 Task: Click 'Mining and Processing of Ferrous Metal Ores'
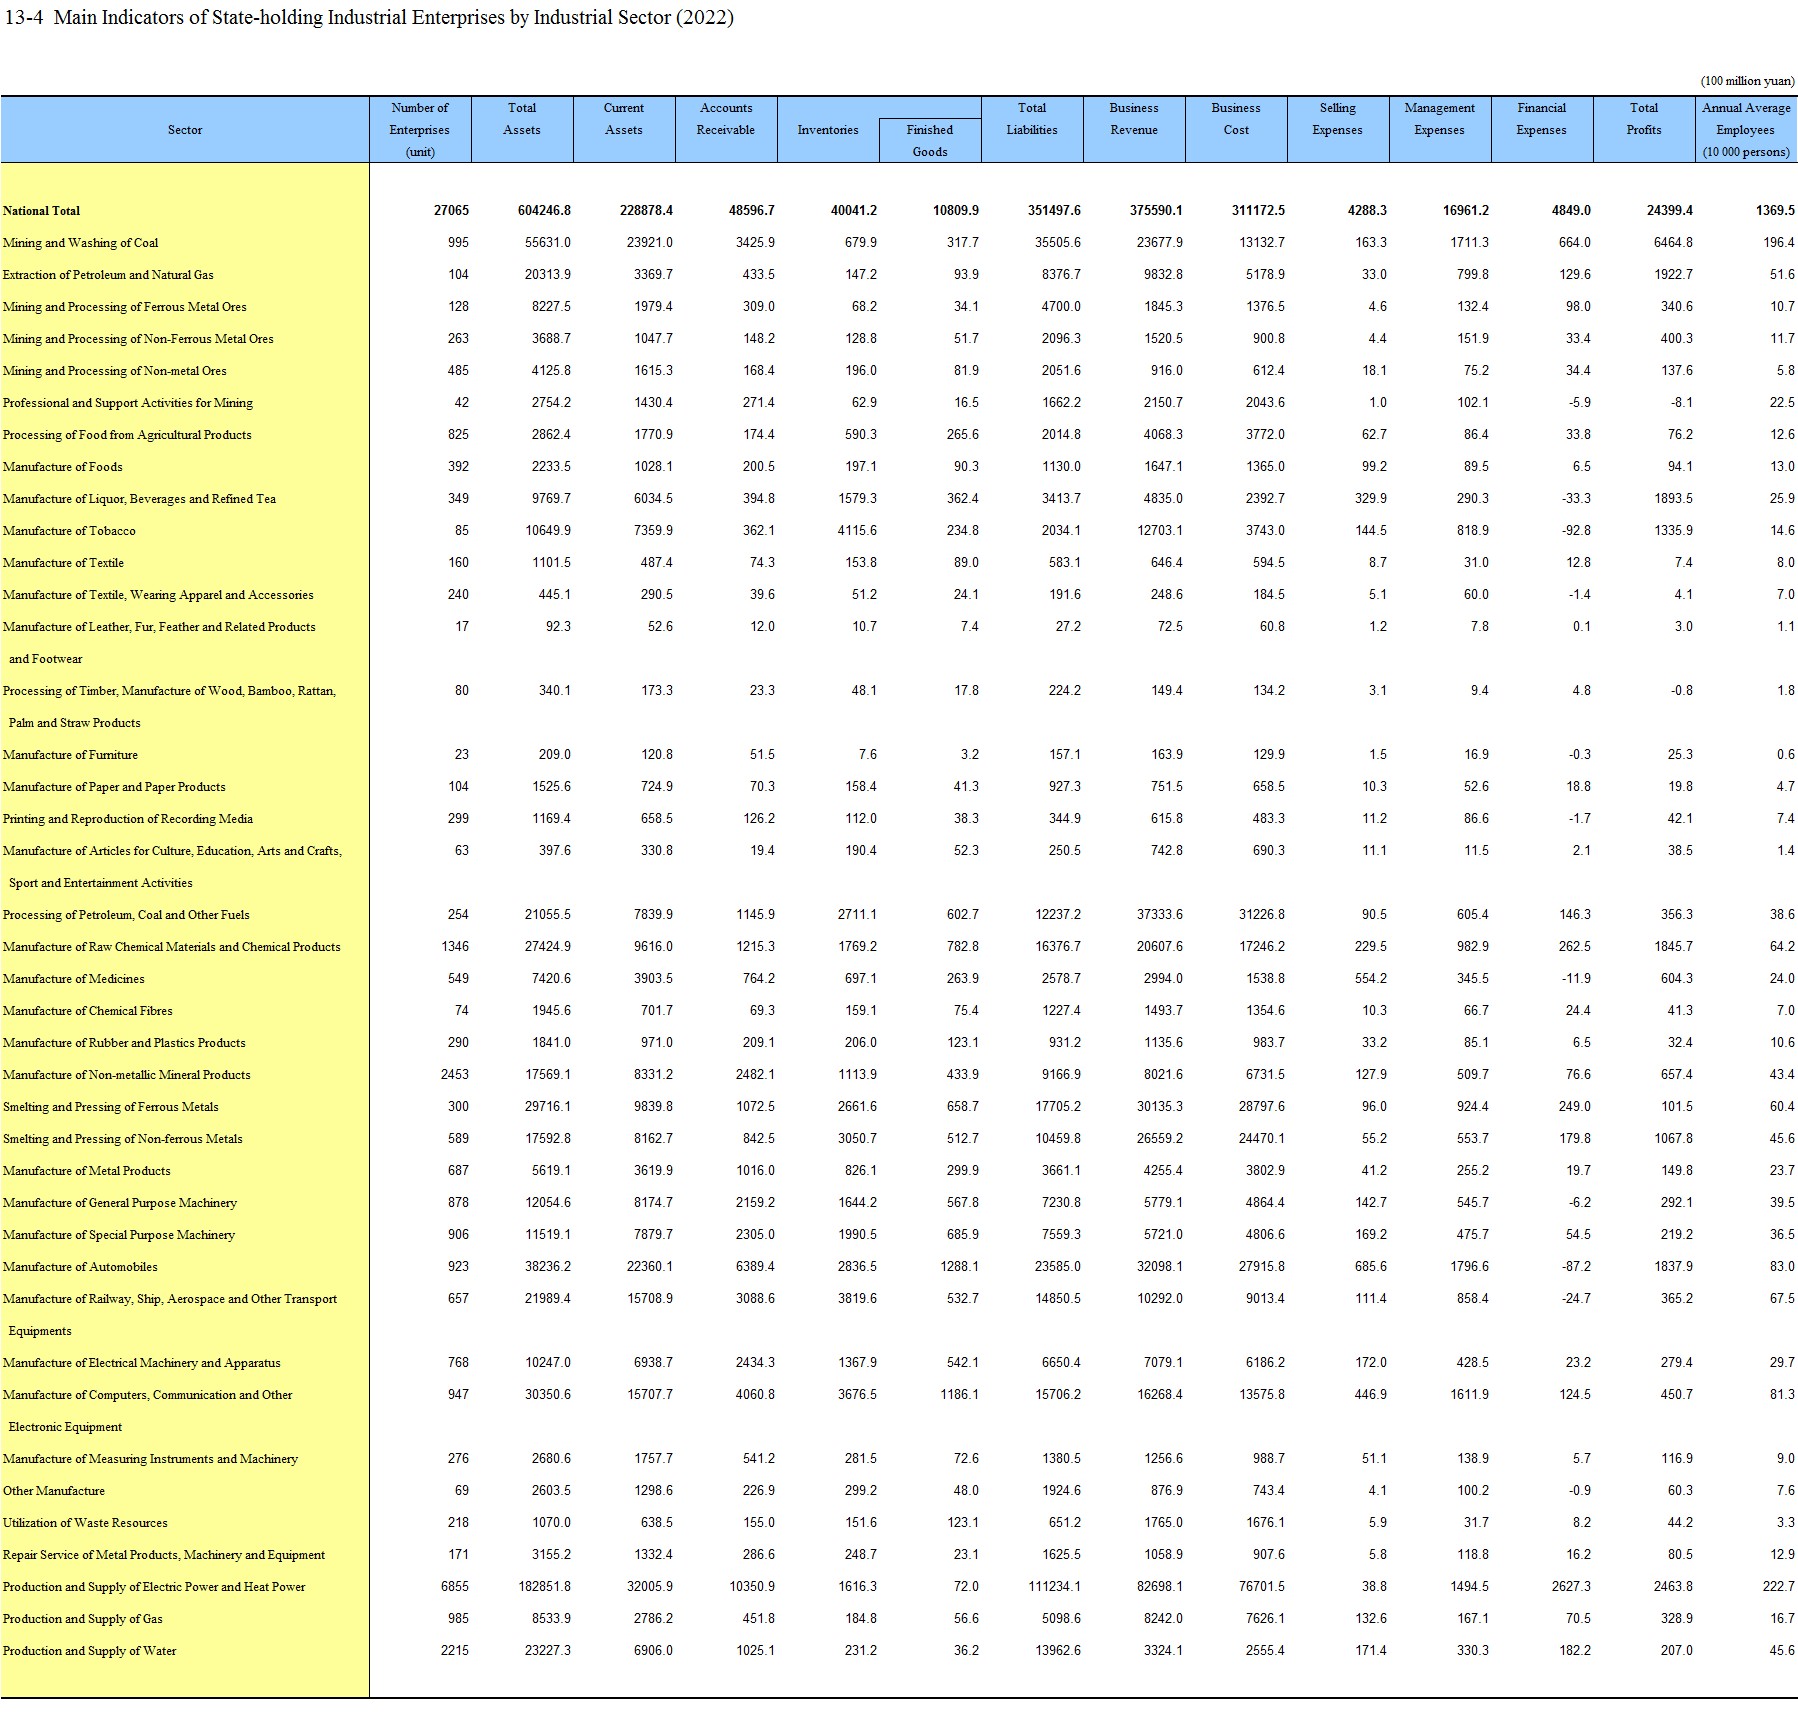point(124,307)
